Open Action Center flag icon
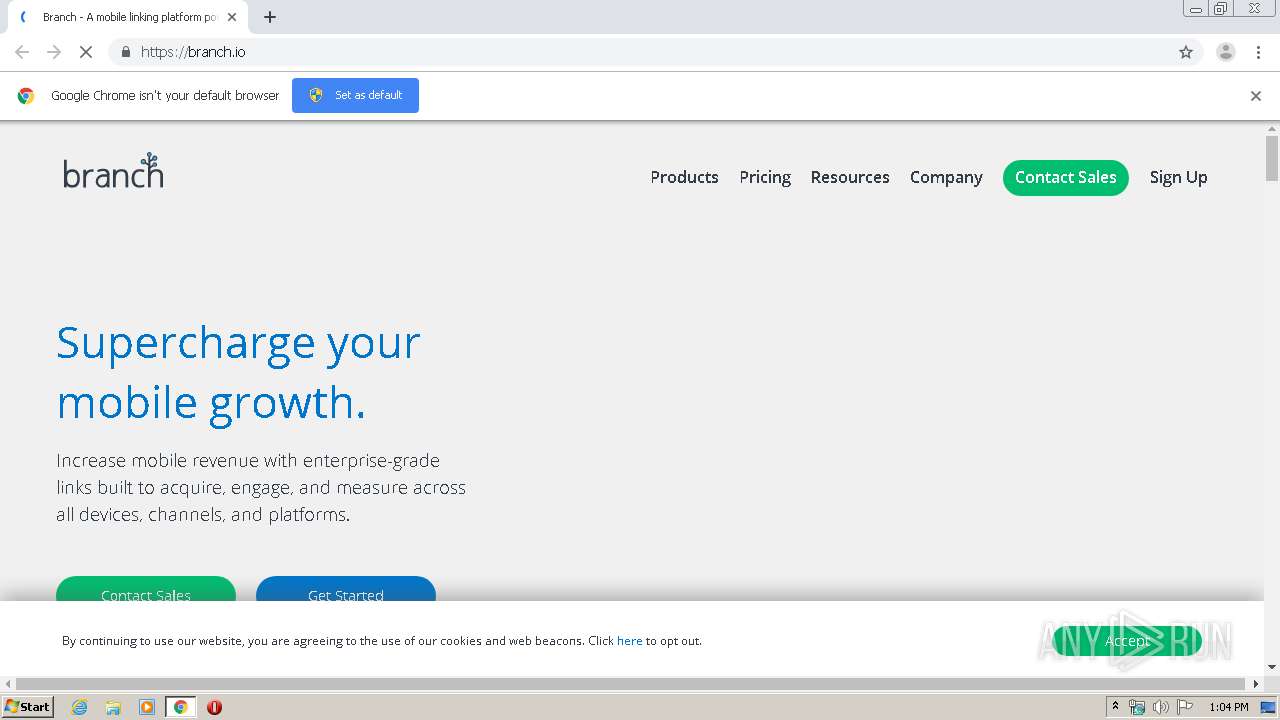This screenshot has width=1280, height=720. click(1184, 707)
